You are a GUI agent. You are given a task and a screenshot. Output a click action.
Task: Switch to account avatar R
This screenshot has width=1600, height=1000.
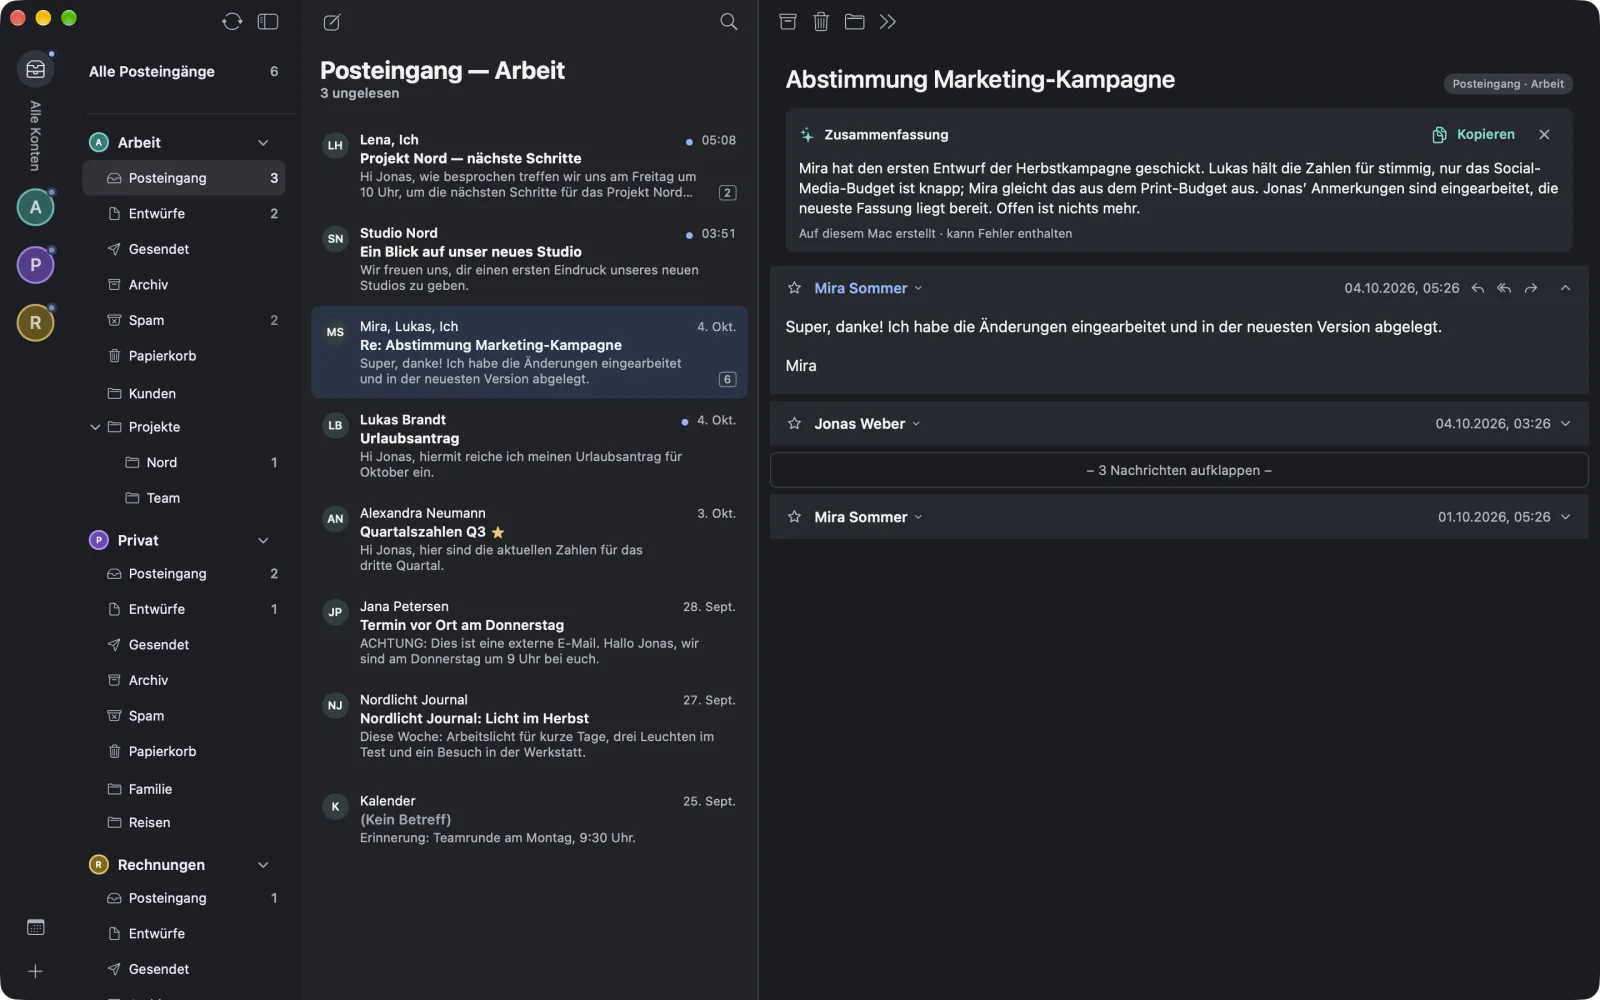(x=35, y=323)
